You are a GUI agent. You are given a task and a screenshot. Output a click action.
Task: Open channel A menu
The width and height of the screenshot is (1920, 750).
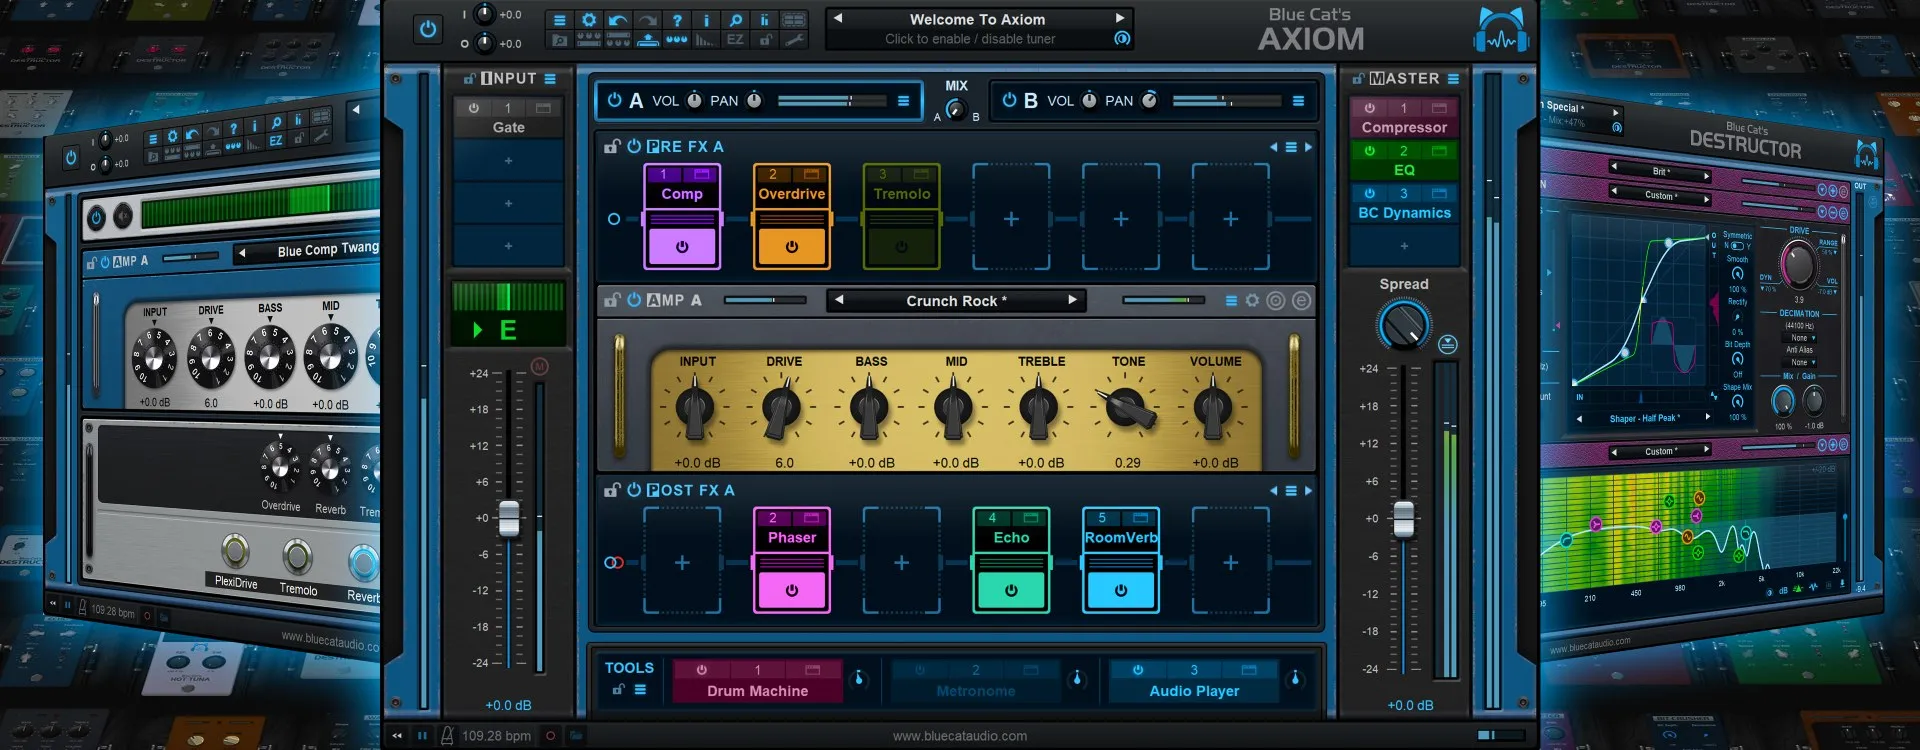[x=903, y=101]
